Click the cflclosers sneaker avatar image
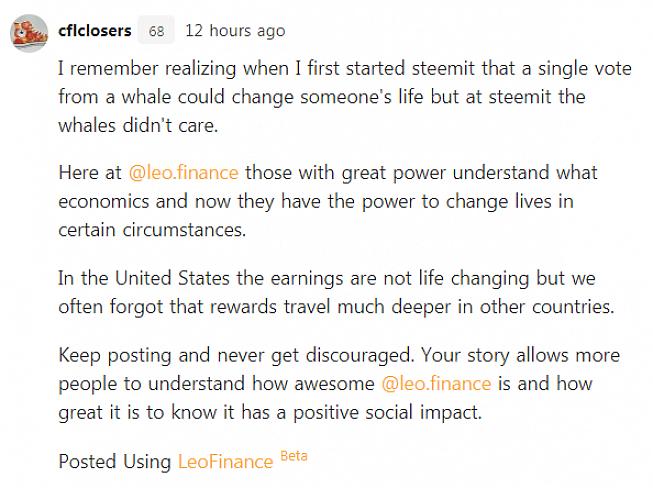 (29, 32)
